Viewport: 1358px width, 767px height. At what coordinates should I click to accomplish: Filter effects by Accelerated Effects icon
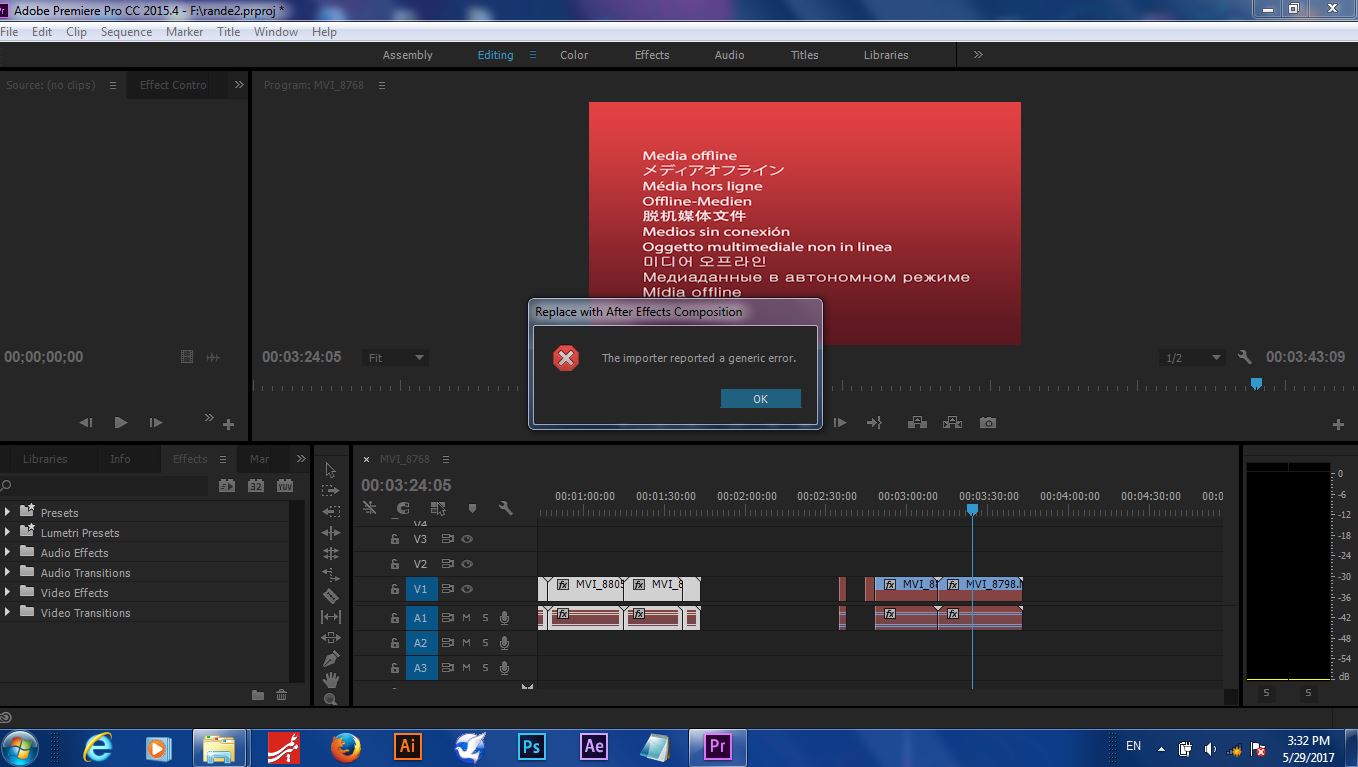[x=227, y=486]
